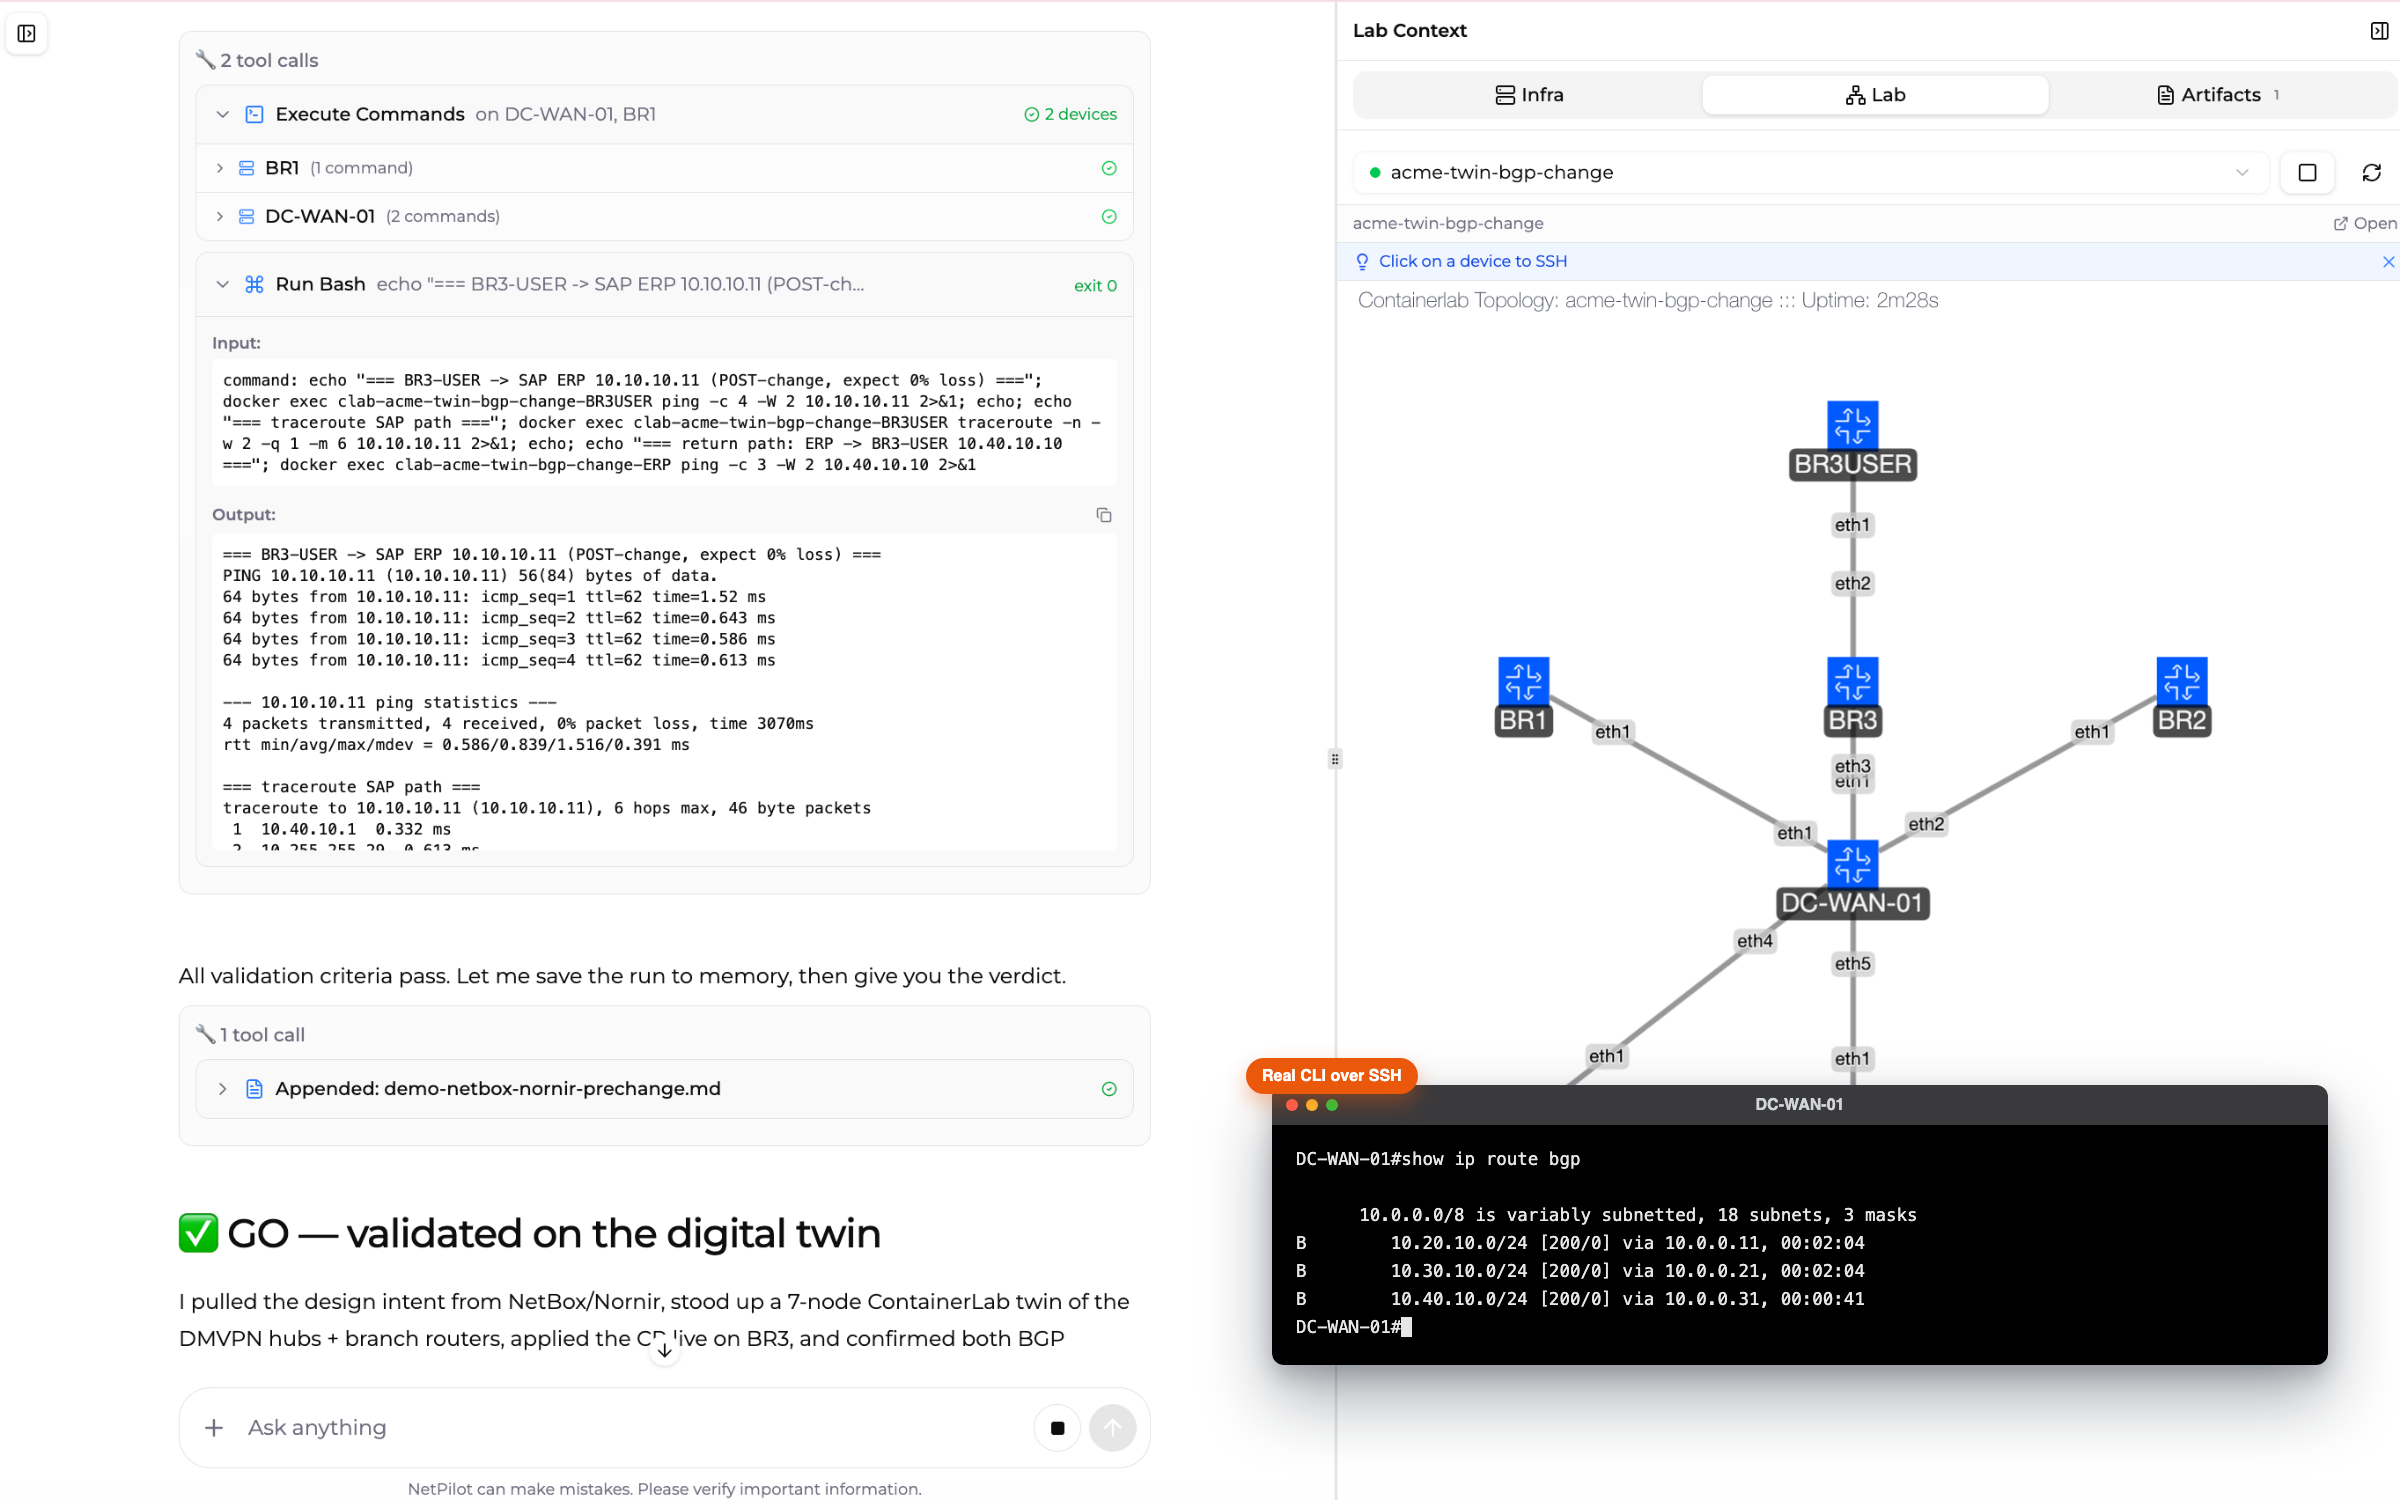The image size is (2400, 1500).
Task: Click the DC-WAN-01 status check icon
Action: pos(1108,217)
